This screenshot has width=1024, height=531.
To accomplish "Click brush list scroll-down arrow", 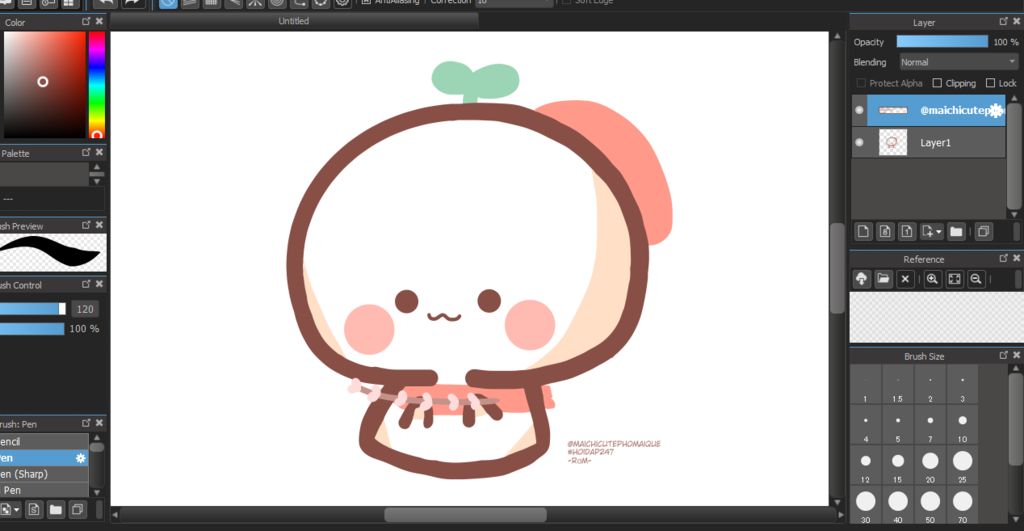I will coord(97,492).
